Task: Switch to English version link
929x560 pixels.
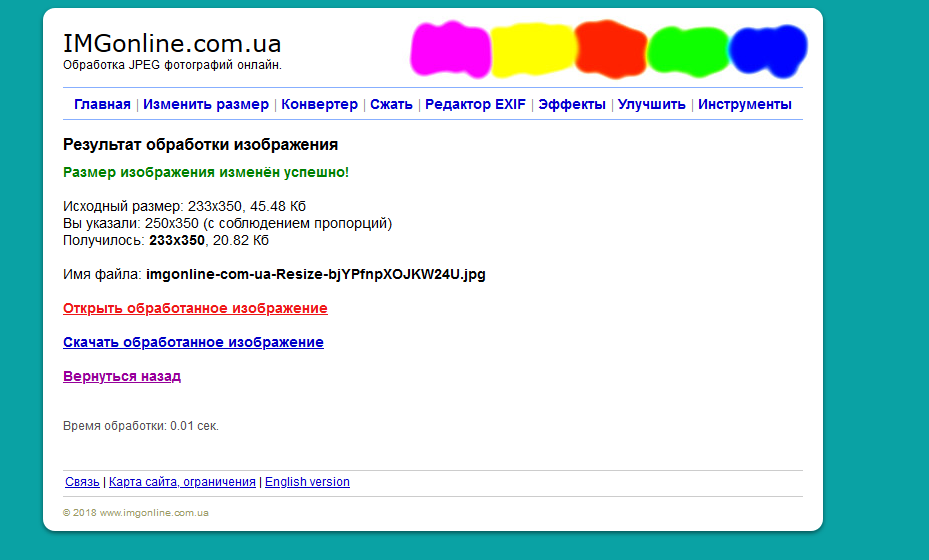Action: [x=307, y=482]
